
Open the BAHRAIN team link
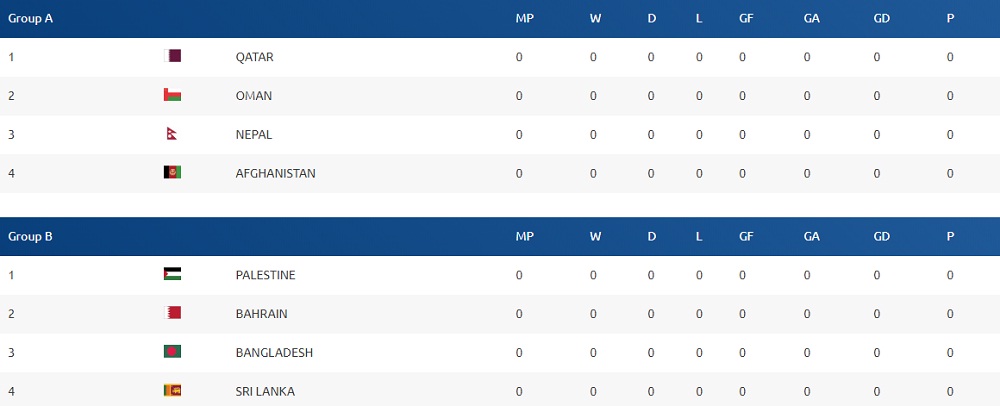pos(261,314)
